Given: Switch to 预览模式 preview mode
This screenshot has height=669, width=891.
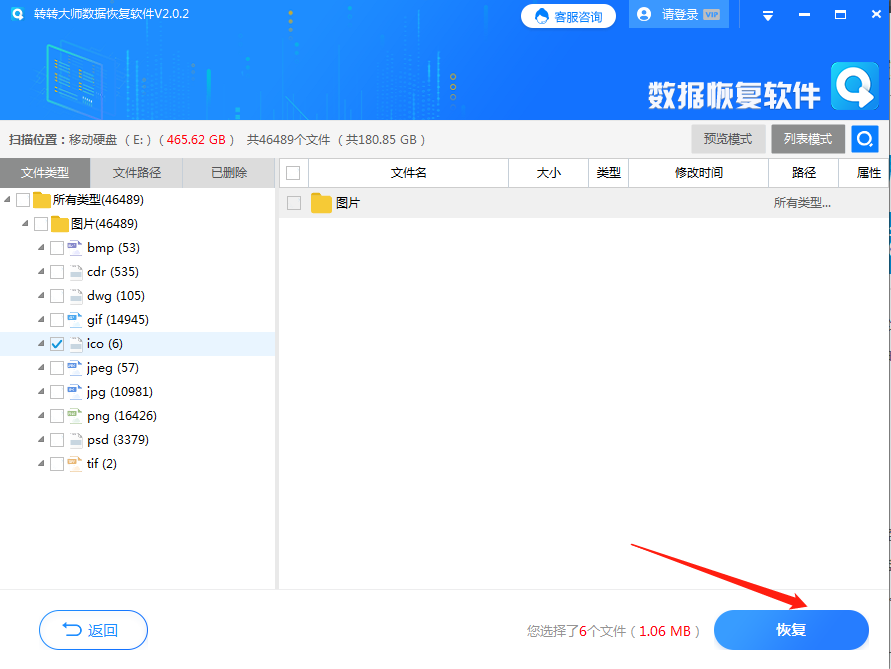Looking at the screenshot, I should [728, 139].
